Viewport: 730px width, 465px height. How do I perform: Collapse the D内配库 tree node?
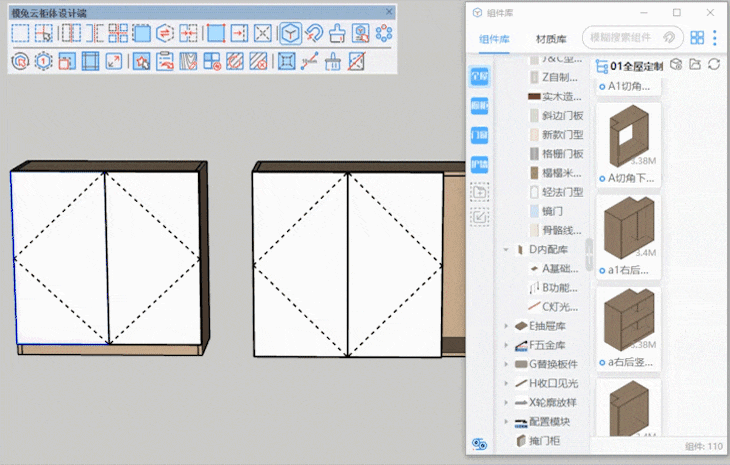click(507, 249)
